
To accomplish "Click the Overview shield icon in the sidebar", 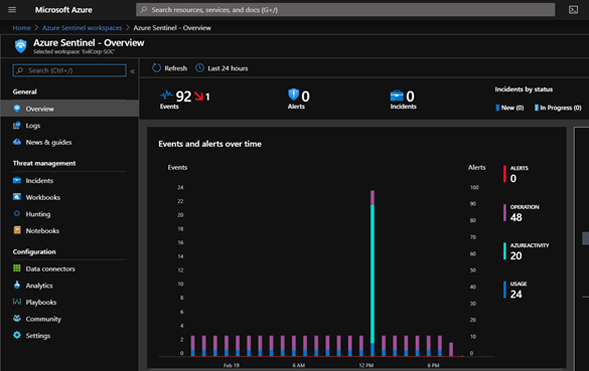I will pyautogui.click(x=17, y=109).
